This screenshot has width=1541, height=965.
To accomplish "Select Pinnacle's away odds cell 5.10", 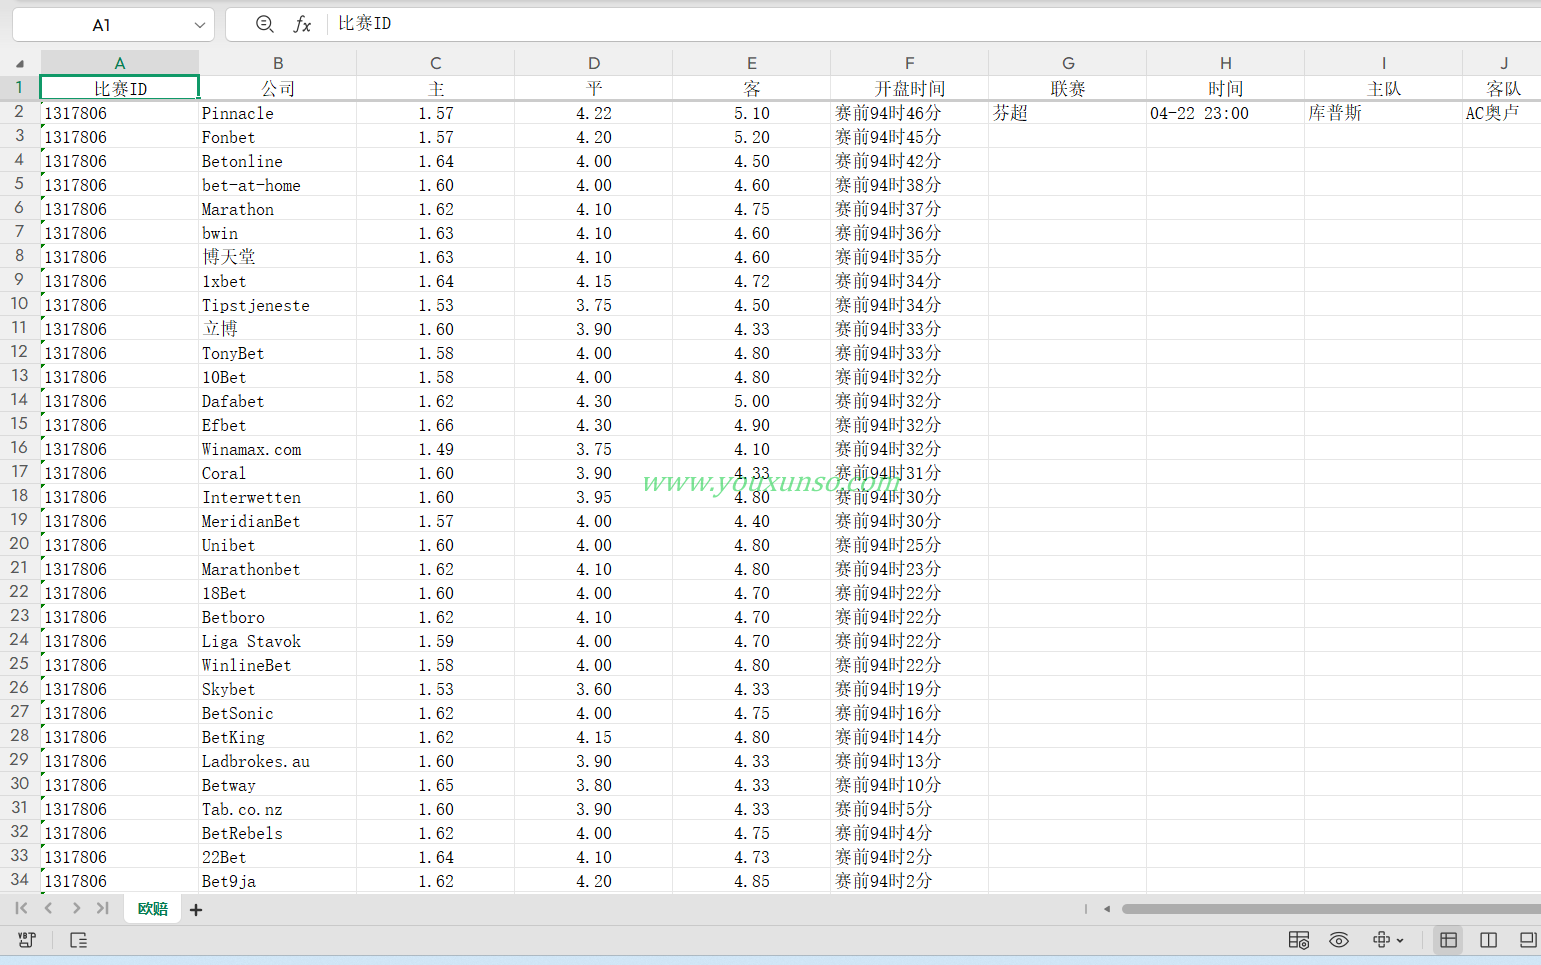I will (x=752, y=113).
